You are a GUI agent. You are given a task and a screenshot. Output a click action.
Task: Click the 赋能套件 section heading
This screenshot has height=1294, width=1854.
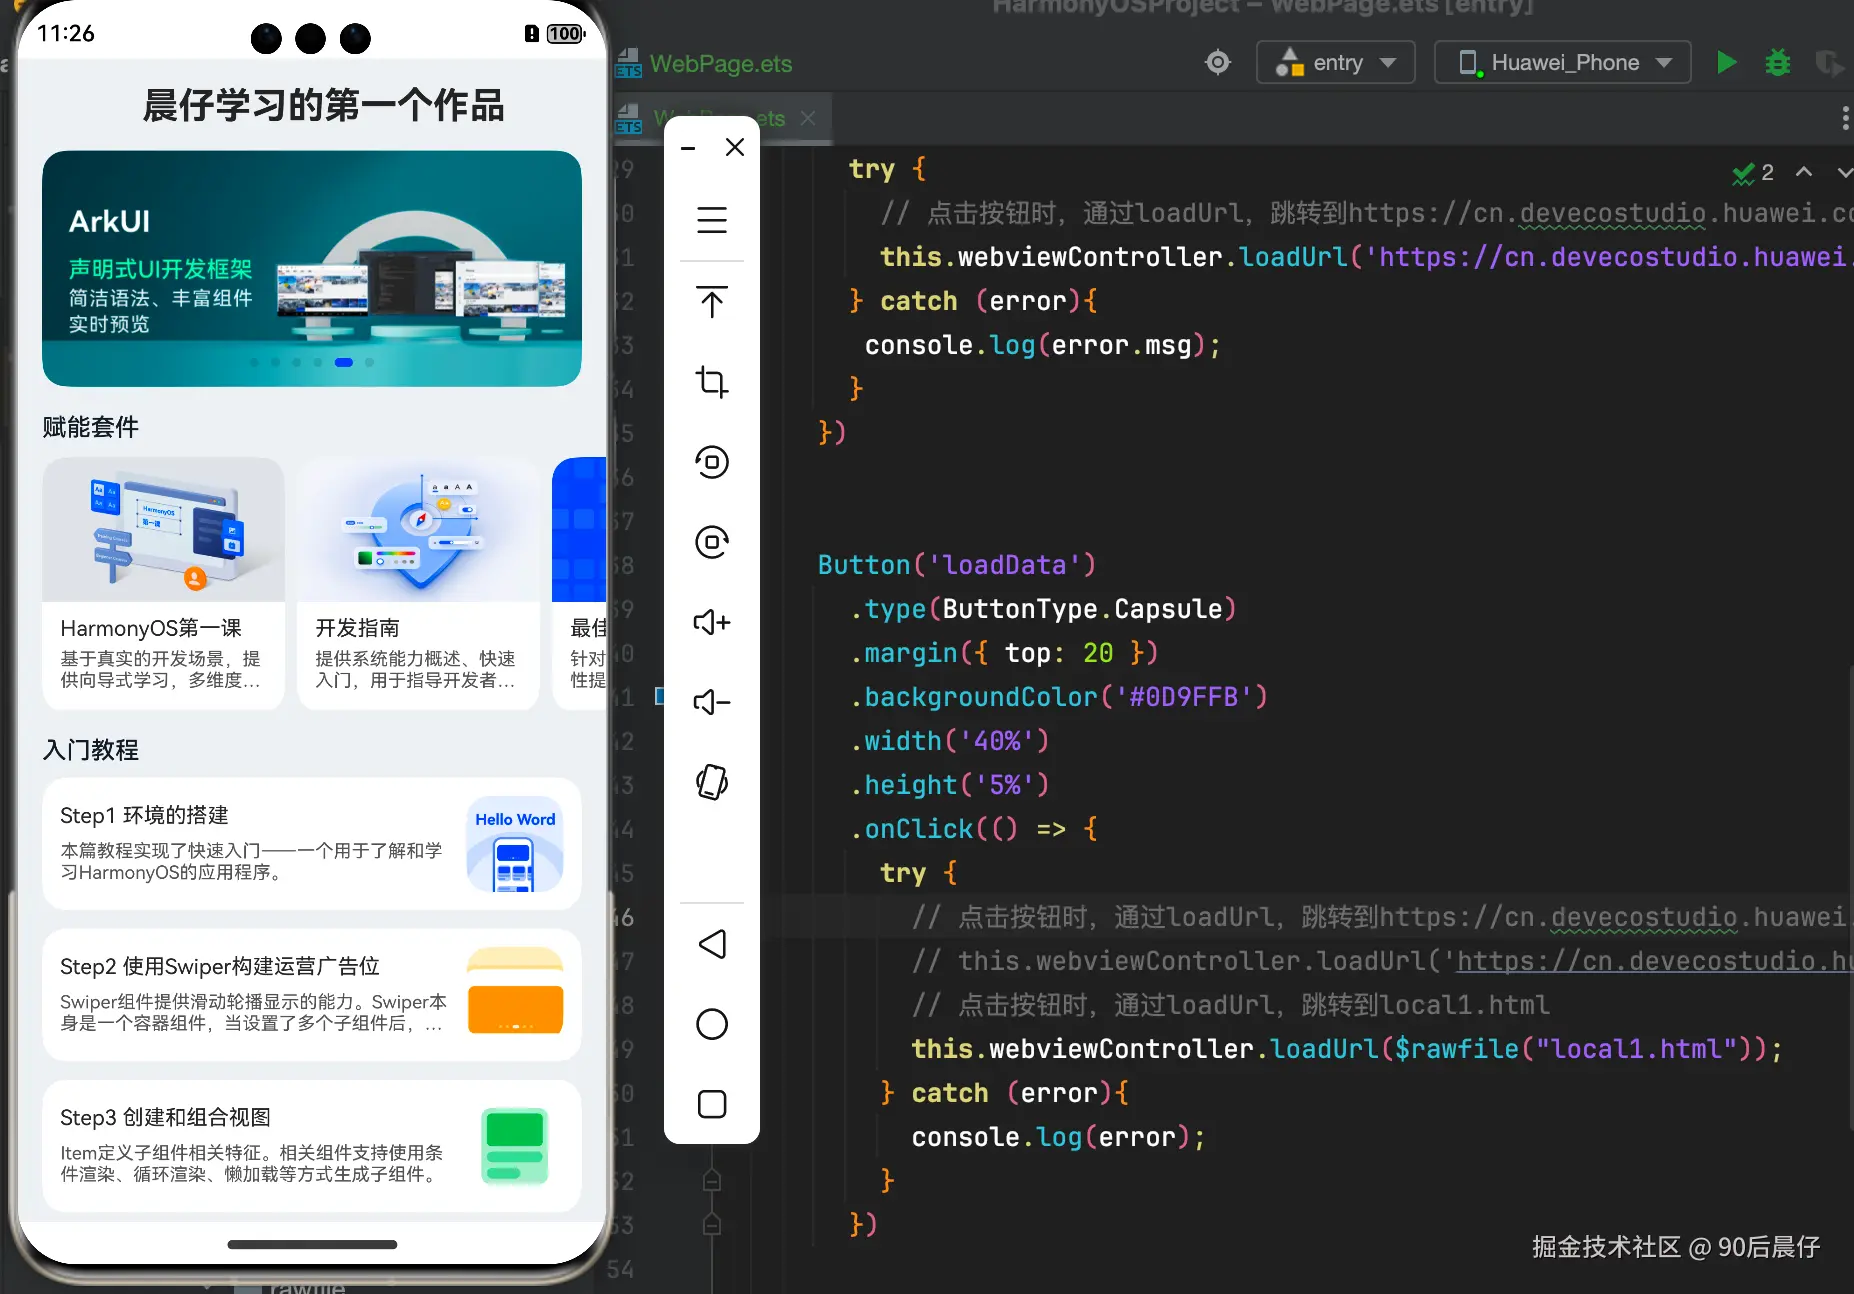point(90,427)
